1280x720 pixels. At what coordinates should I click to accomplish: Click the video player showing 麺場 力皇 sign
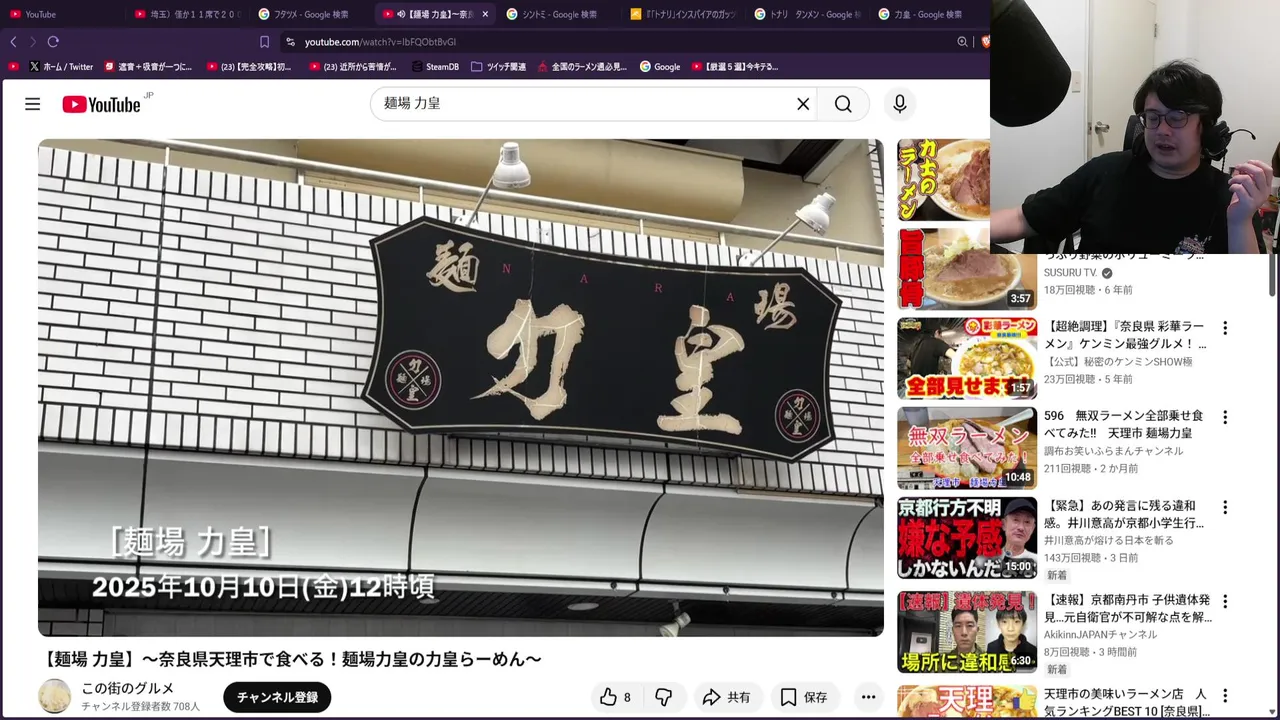[461, 388]
